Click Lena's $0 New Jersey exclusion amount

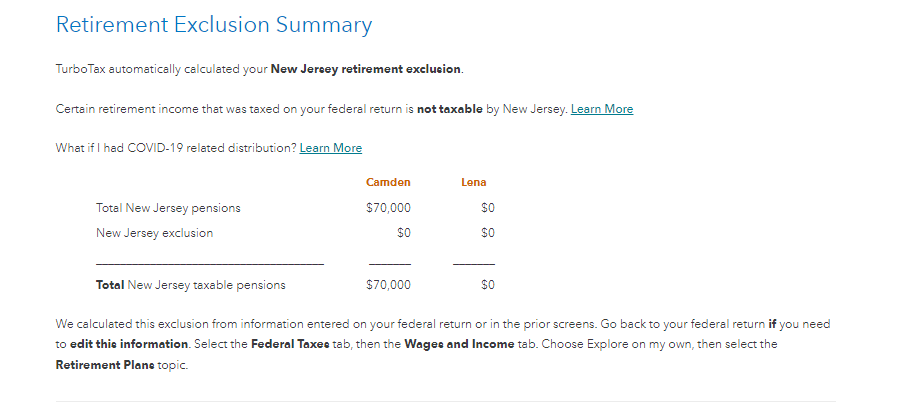pyautogui.click(x=488, y=233)
